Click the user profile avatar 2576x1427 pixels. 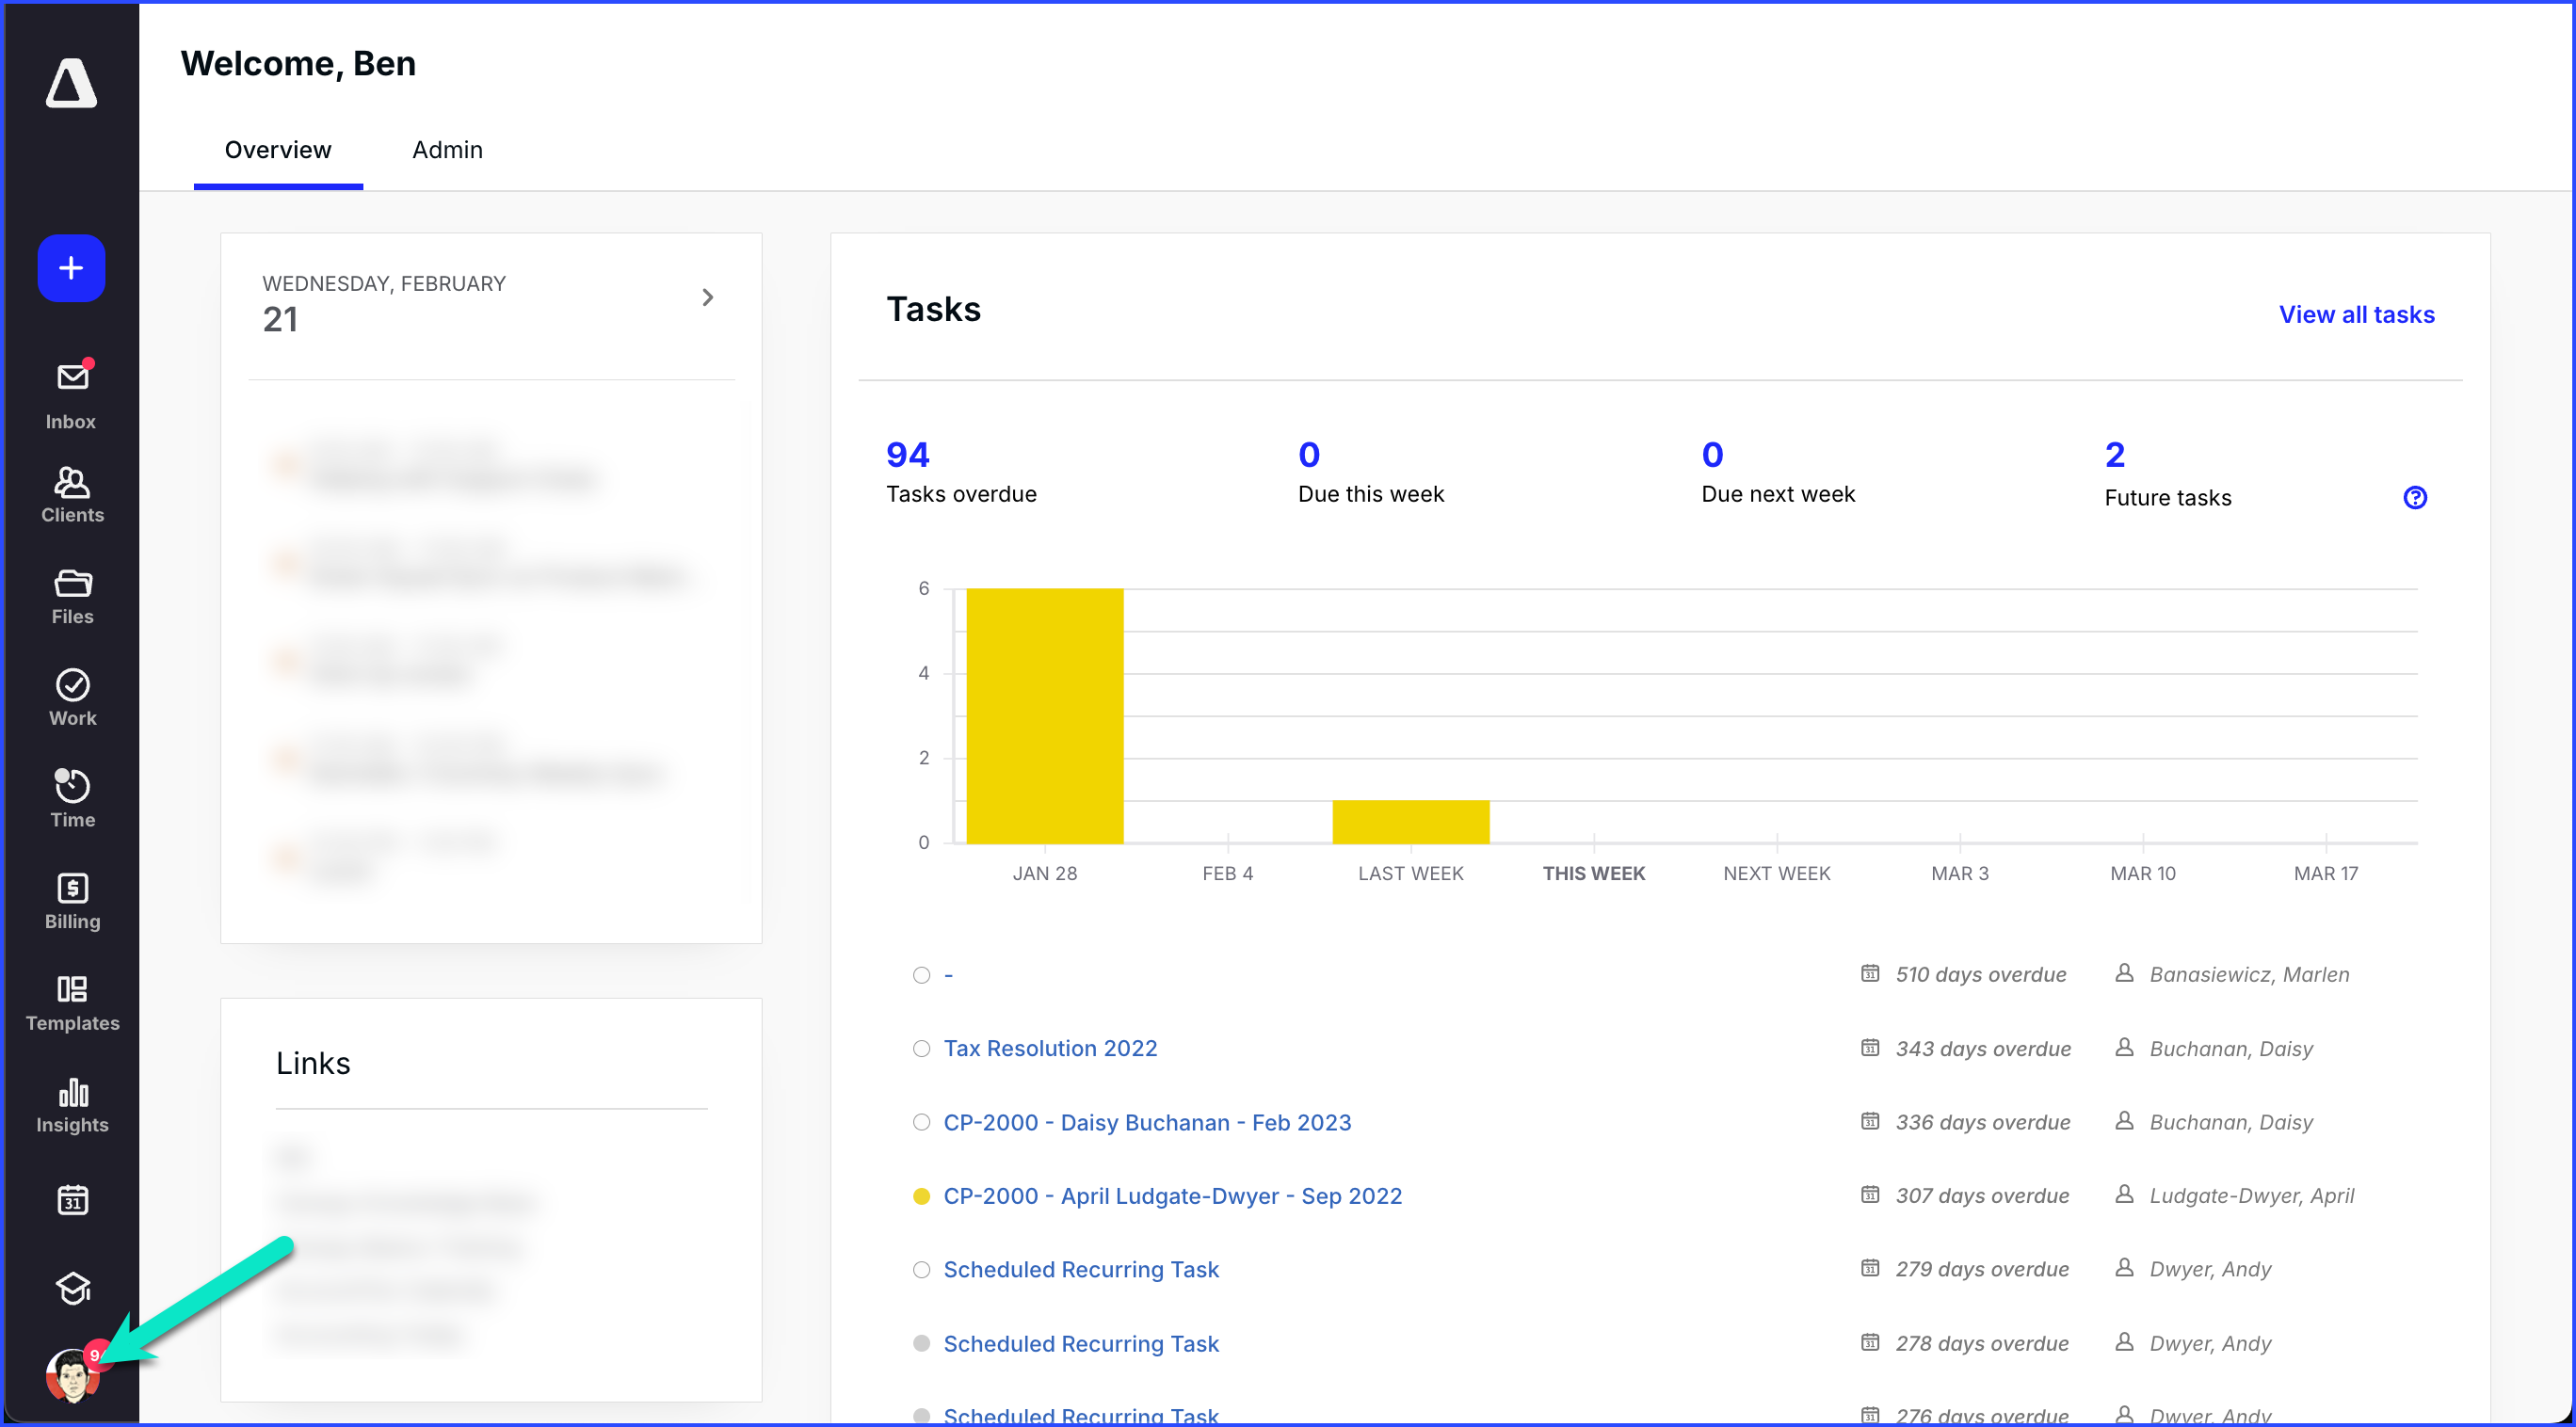(72, 1376)
